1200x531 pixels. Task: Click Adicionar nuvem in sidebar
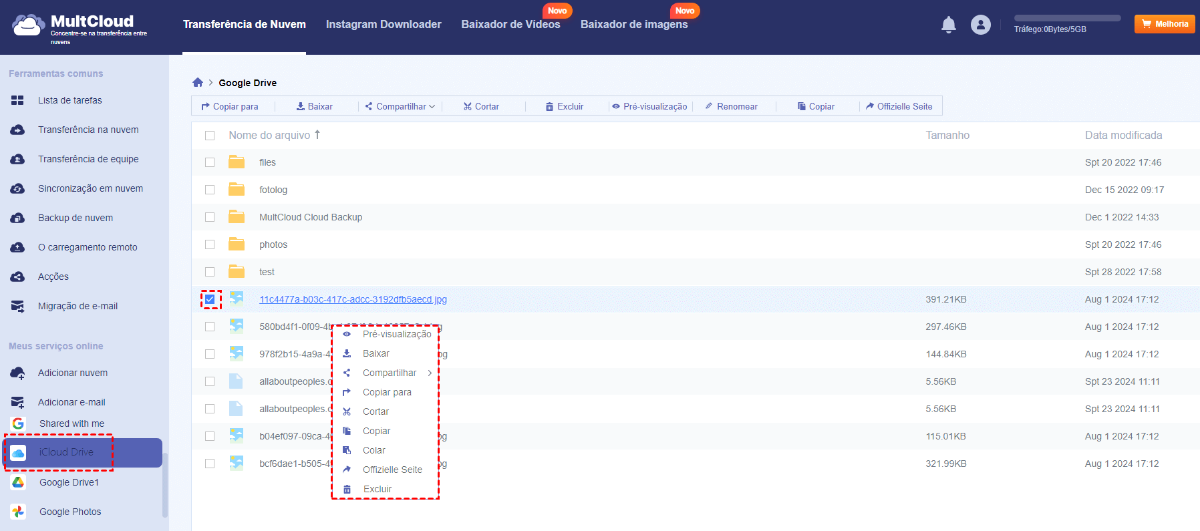[x=72, y=373]
